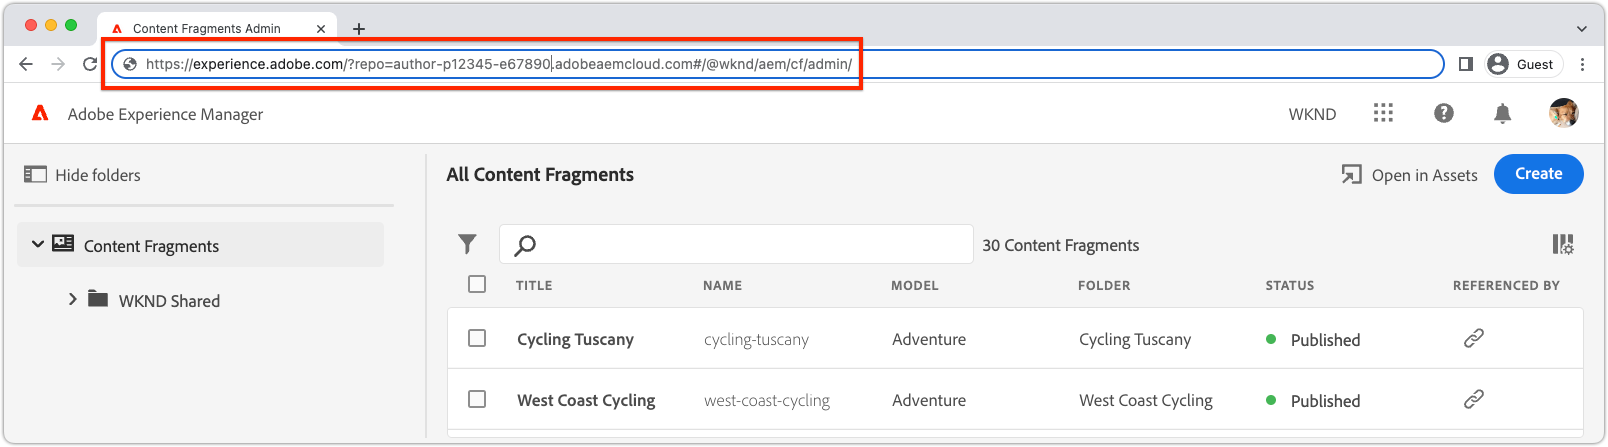Click Cycling Tuscany references link icon
This screenshot has width=1608, height=447.
(x=1473, y=339)
